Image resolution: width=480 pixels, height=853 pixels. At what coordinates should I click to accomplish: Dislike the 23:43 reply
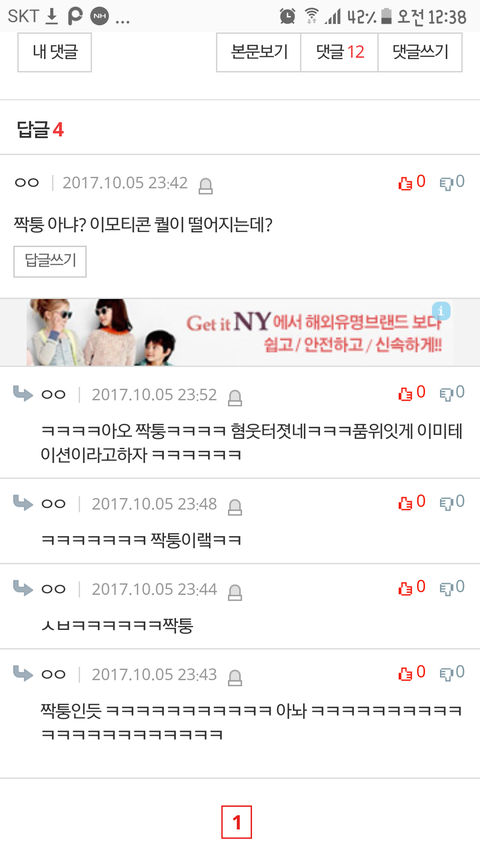(452, 673)
